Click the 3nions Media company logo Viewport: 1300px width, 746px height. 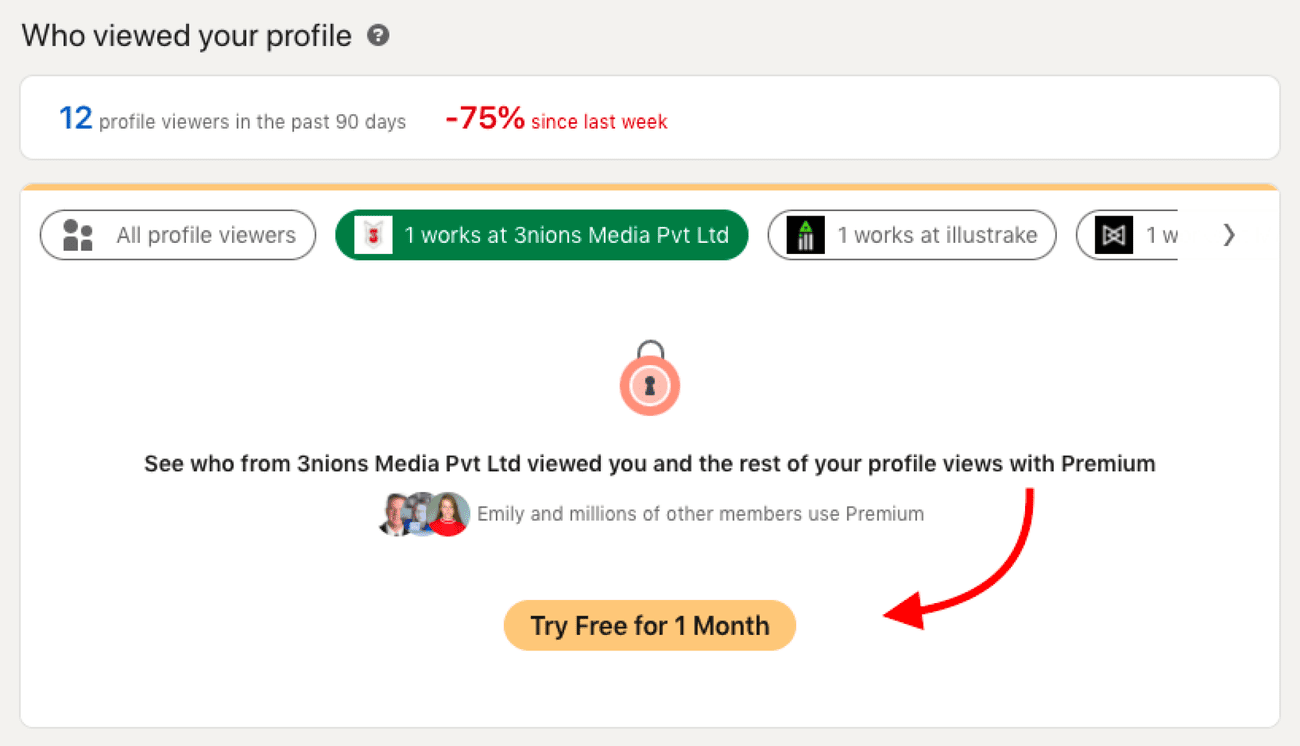(x=374, y=236)
